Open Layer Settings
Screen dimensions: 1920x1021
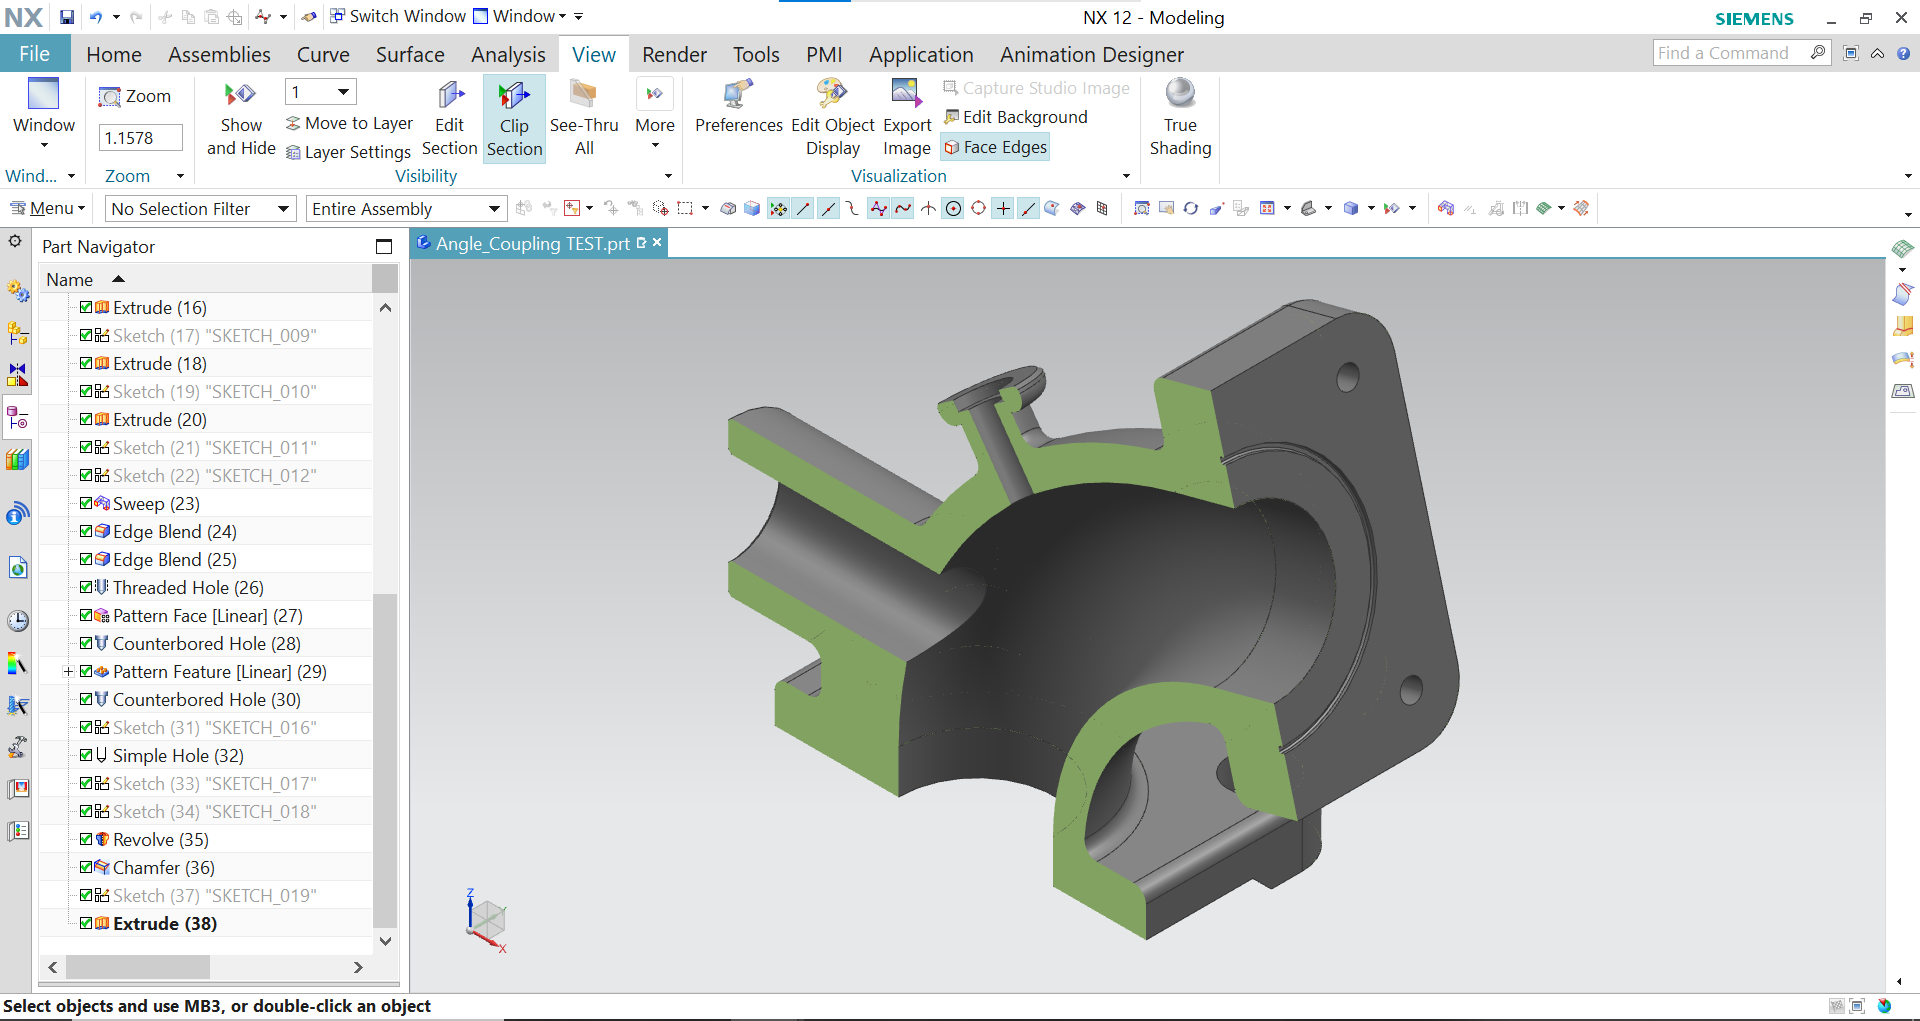[x=349, y=152]
